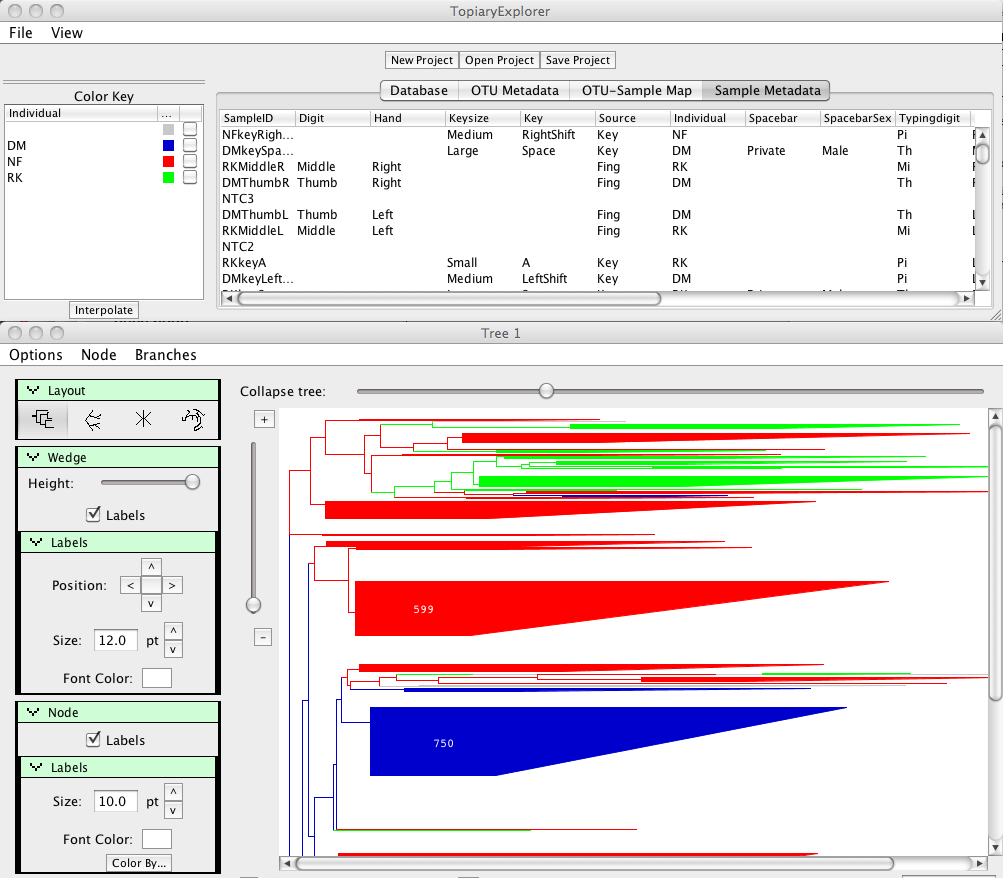The height and width of the screenshot is (878, 1003).
Task: Click the center label position button
Action: (x=151, y=585)
